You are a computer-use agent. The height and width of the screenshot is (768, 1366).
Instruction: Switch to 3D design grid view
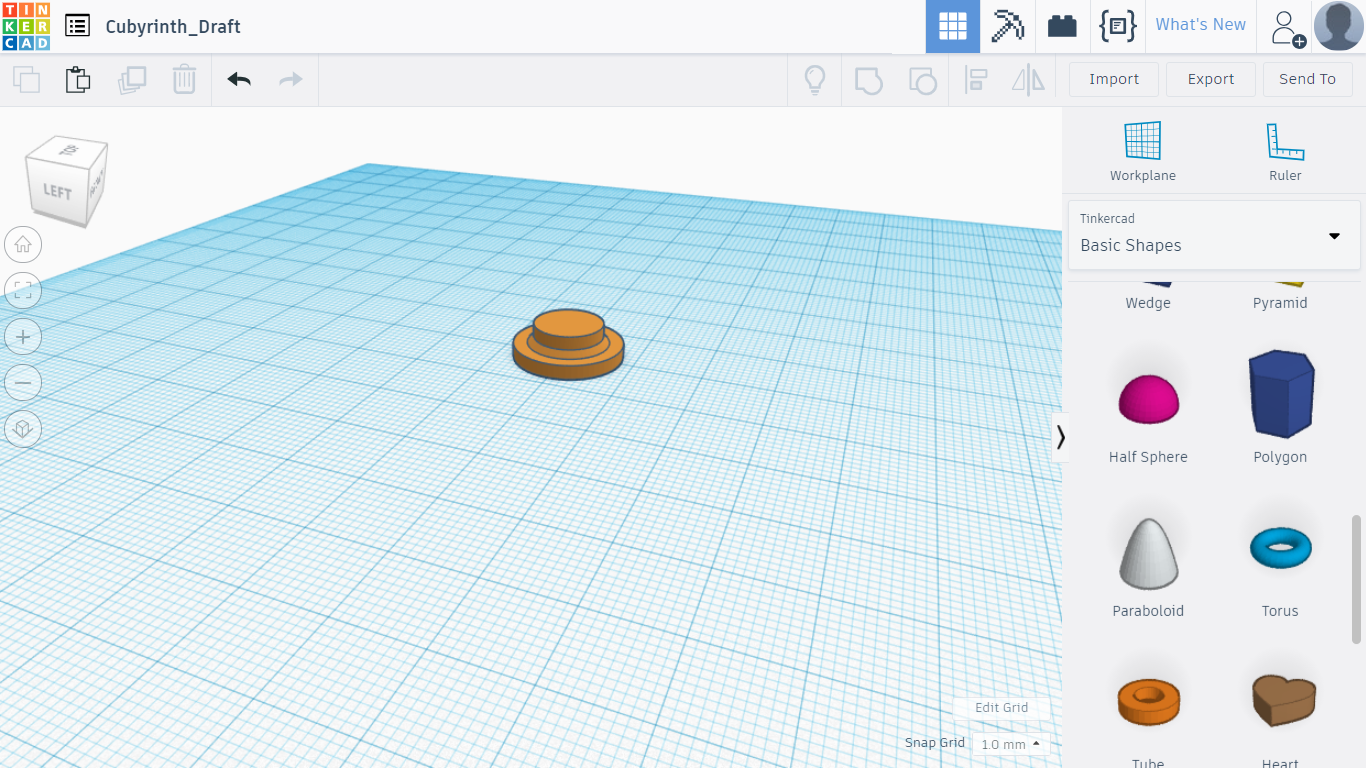pos(952,27)
